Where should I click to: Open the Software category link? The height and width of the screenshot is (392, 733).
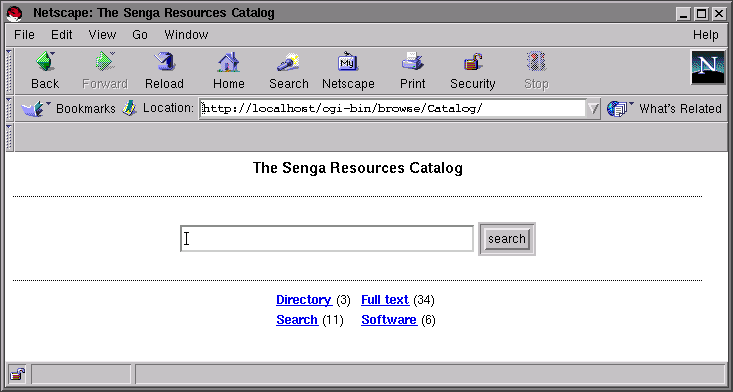pyautogui.click(x=389, y=320)
